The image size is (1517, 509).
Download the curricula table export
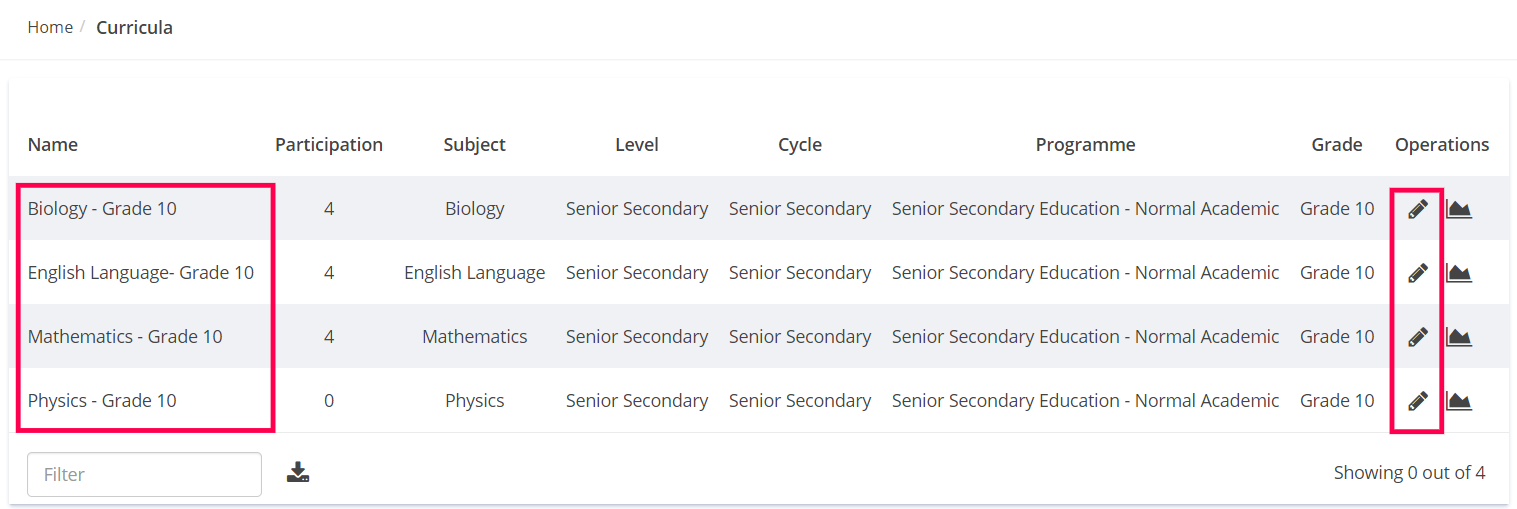pyautogui.click(x=298, y=473)
